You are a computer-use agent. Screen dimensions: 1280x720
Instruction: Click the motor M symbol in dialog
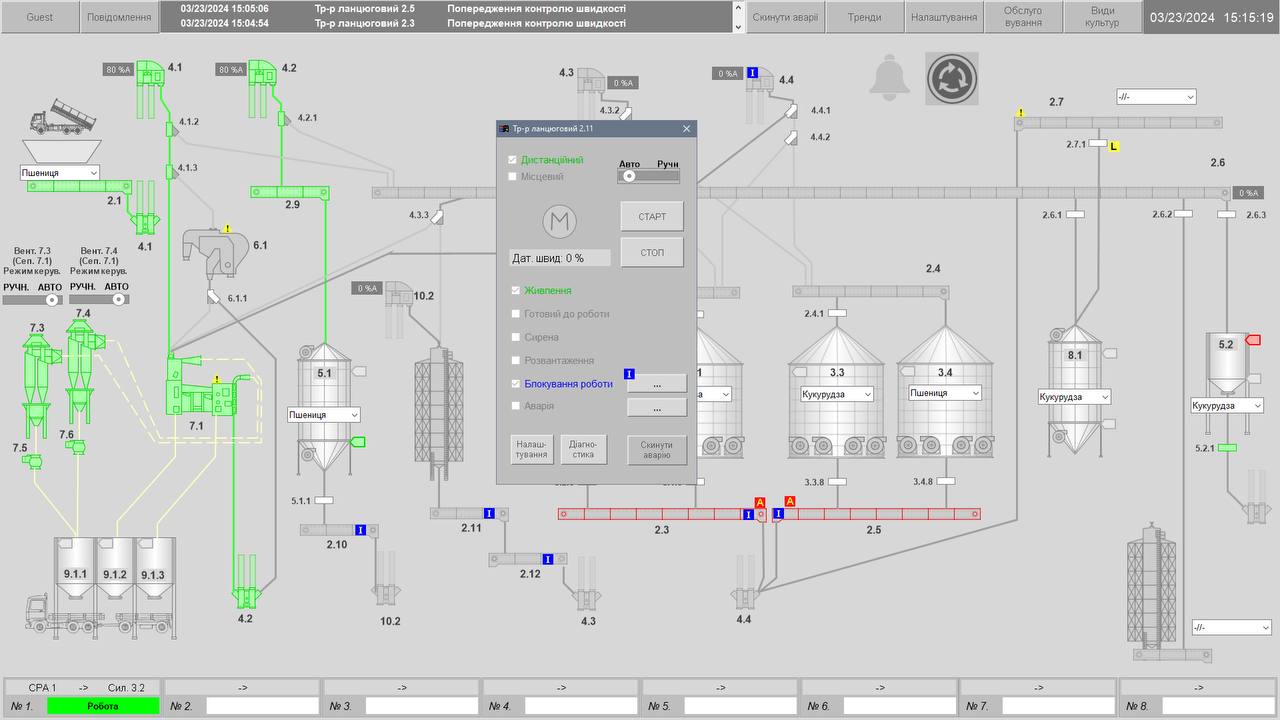pyautogui.click(x=560, y=222)
